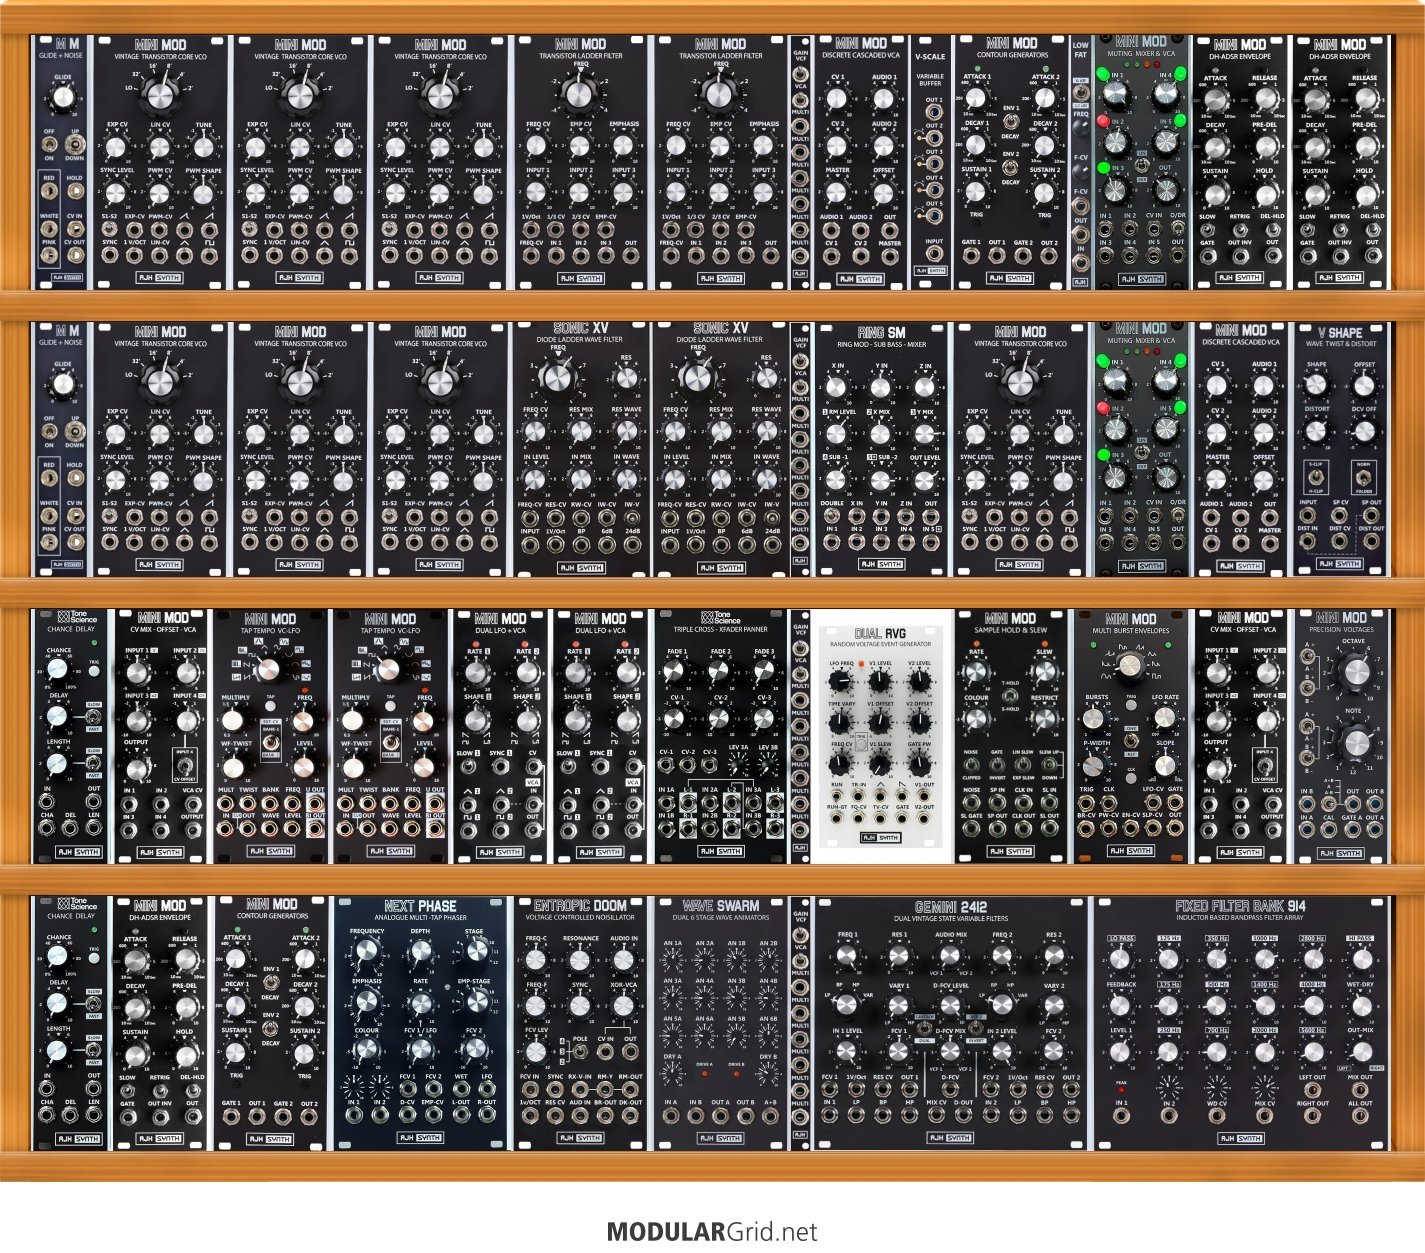Screen dimensions: 1425x1253
Task: Click the R-OUT jack on Next Phase
Action: pyautogui.click(x=487, y=1114)
